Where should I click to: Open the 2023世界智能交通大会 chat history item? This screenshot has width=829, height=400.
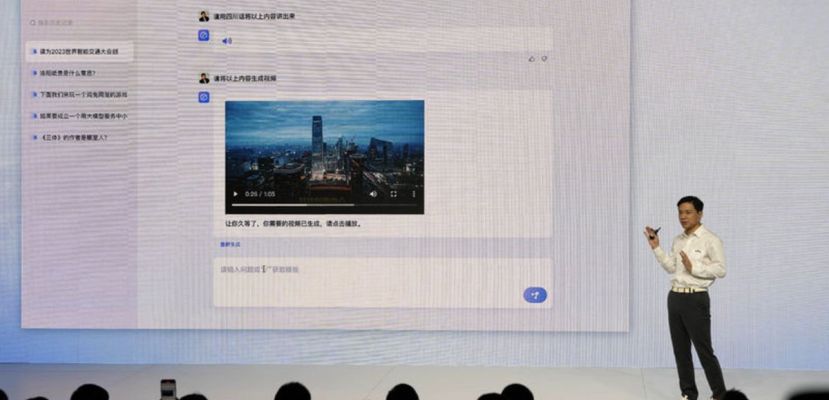[80, 51]
